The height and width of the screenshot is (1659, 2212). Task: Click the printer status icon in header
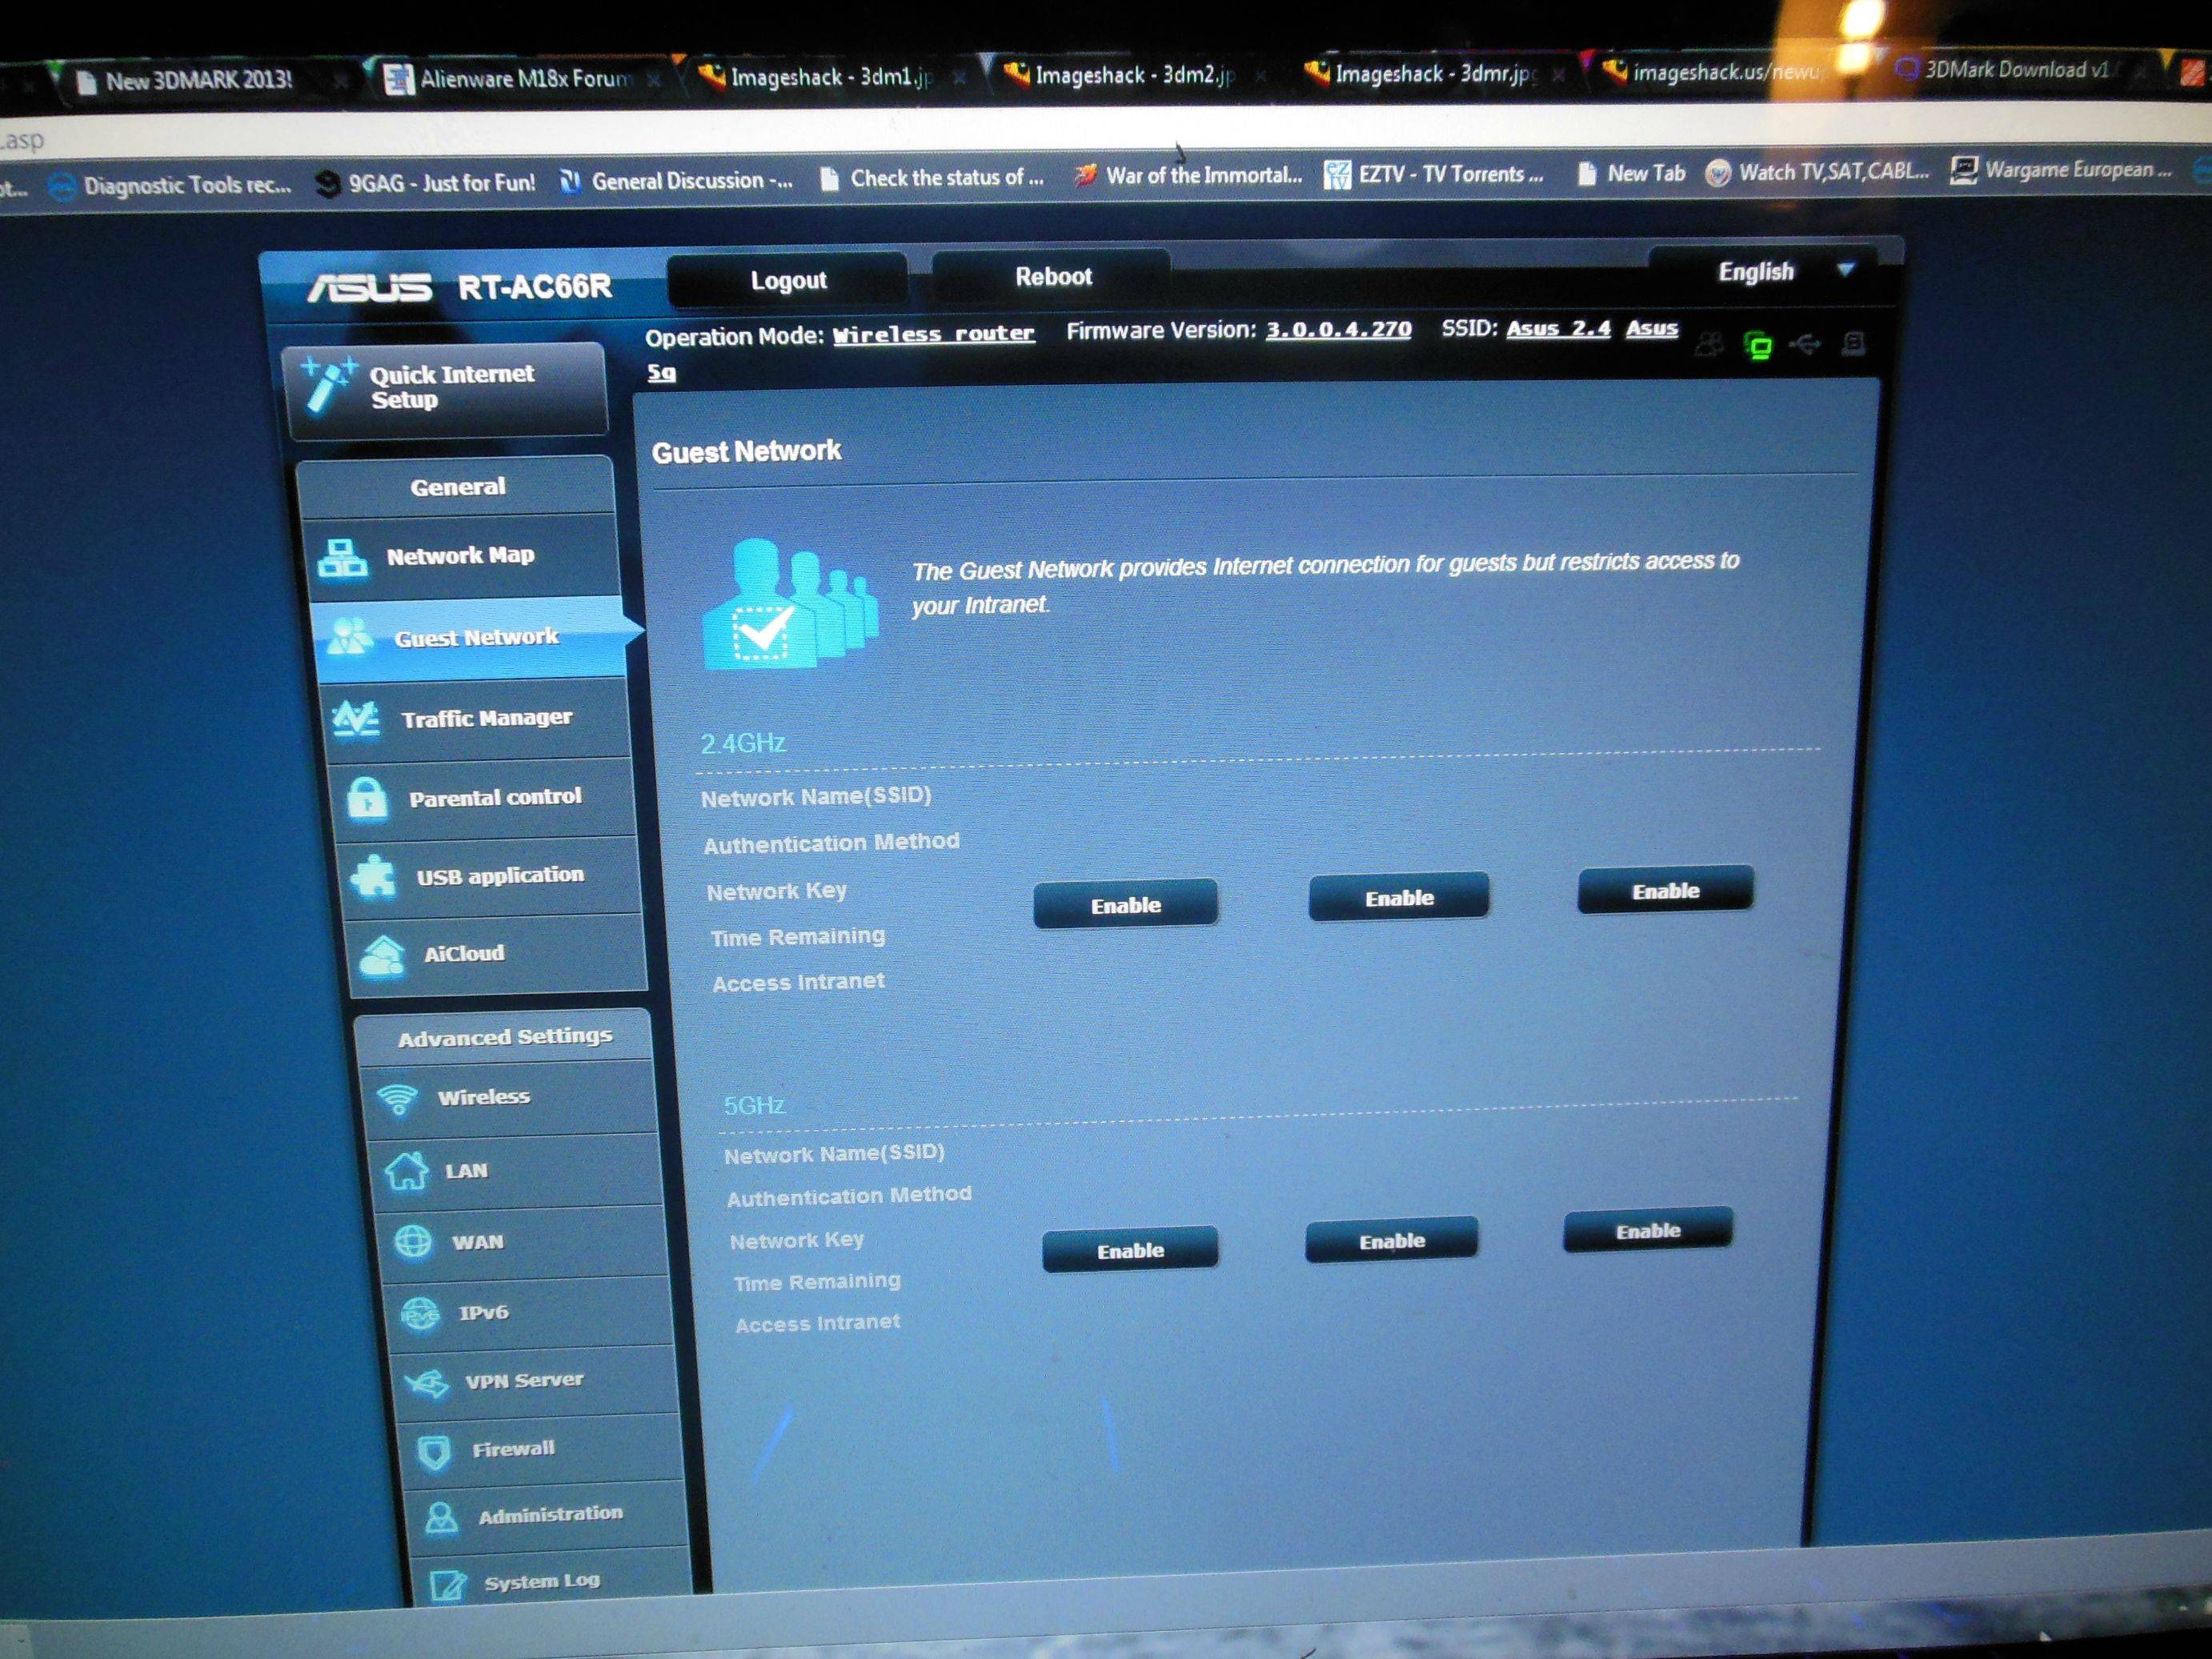click(x=1853, y=345)
